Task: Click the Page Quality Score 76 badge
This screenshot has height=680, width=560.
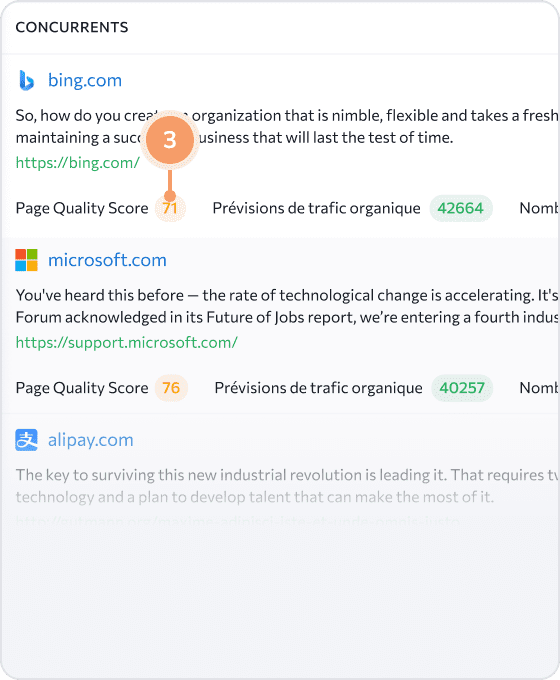Action: [171, 388]
